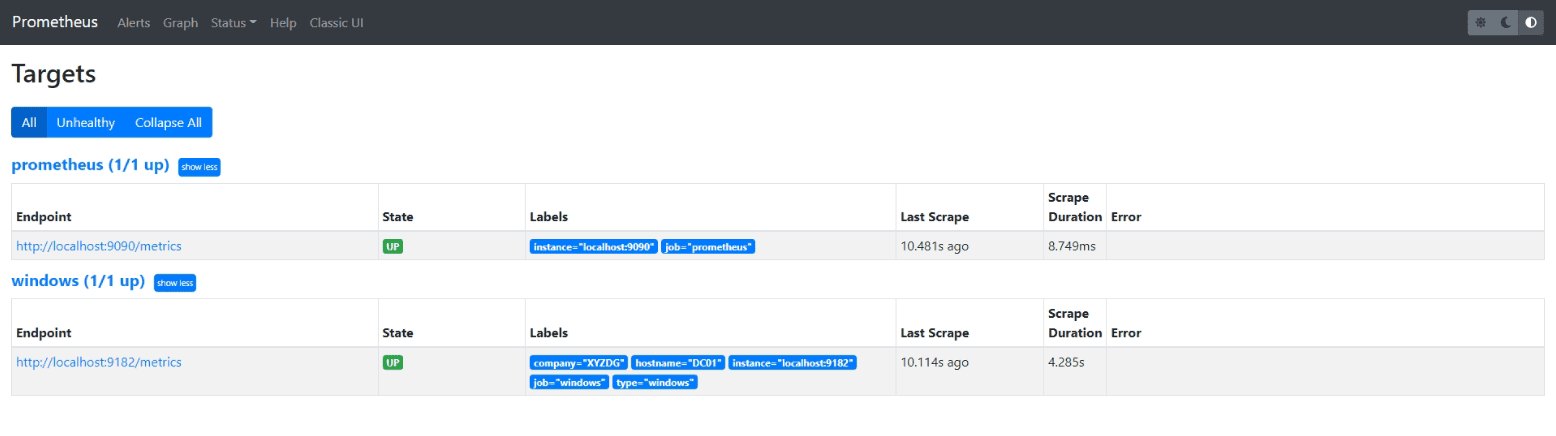
Task: Collapse windows group with show less
Action: pos(175,283)
